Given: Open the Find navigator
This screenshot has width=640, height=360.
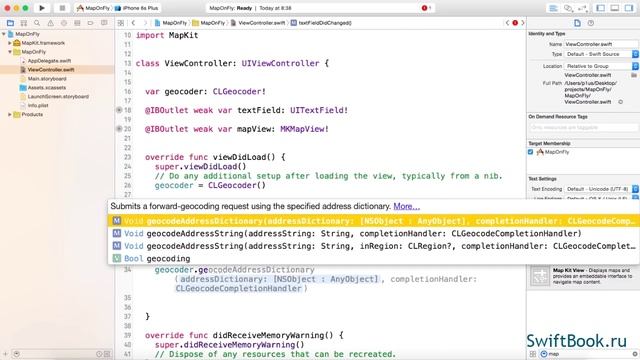Looking at the screenshot, I should coord(37,23).
